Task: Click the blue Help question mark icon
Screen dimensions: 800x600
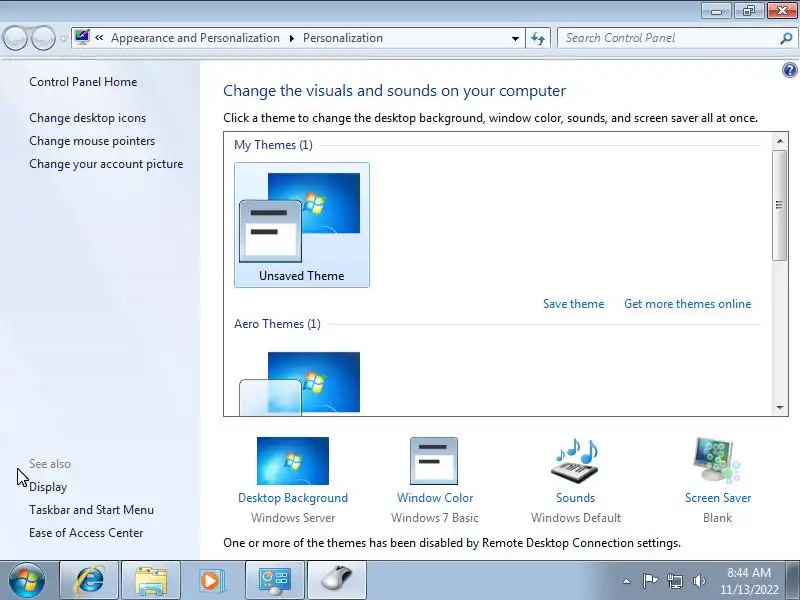Action: (x=789, y=70)
